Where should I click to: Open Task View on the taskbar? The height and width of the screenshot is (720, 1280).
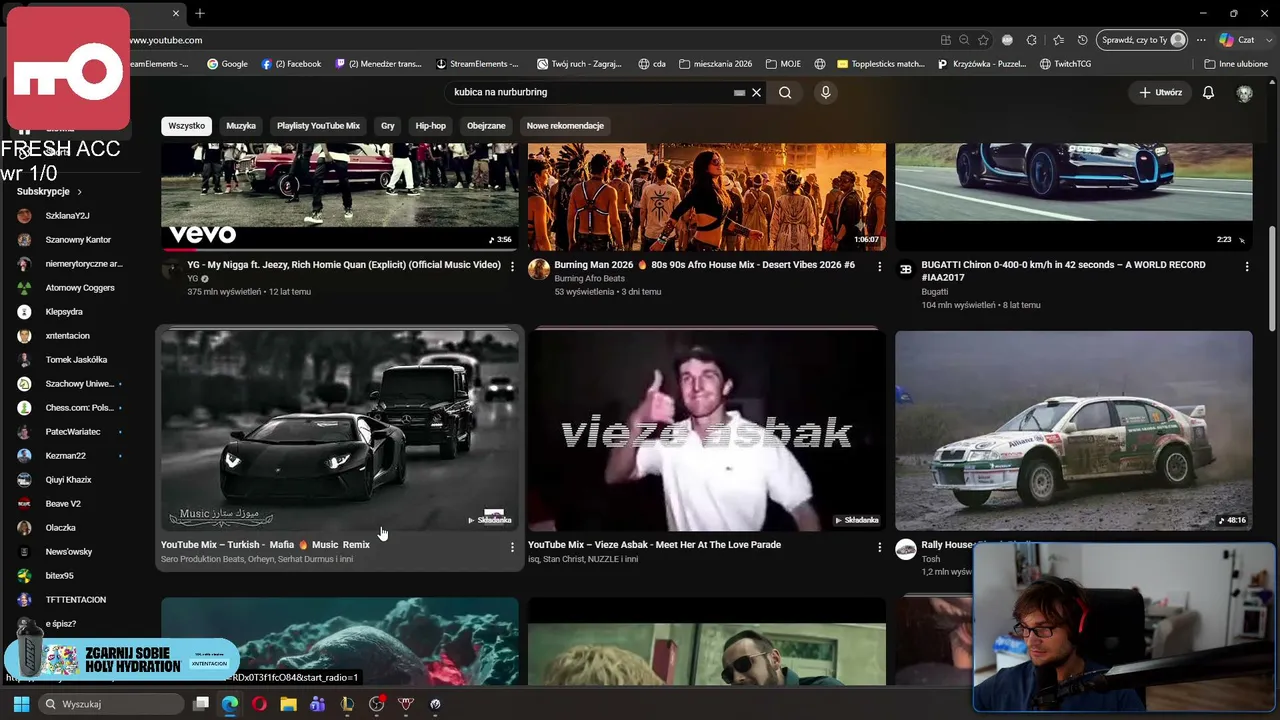click(201, 704)
